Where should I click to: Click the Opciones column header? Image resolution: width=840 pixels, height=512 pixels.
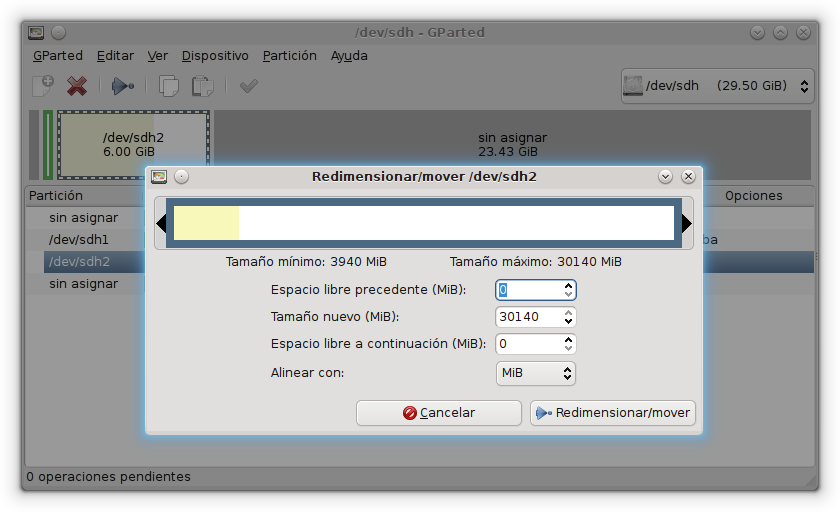pos(753,195)
